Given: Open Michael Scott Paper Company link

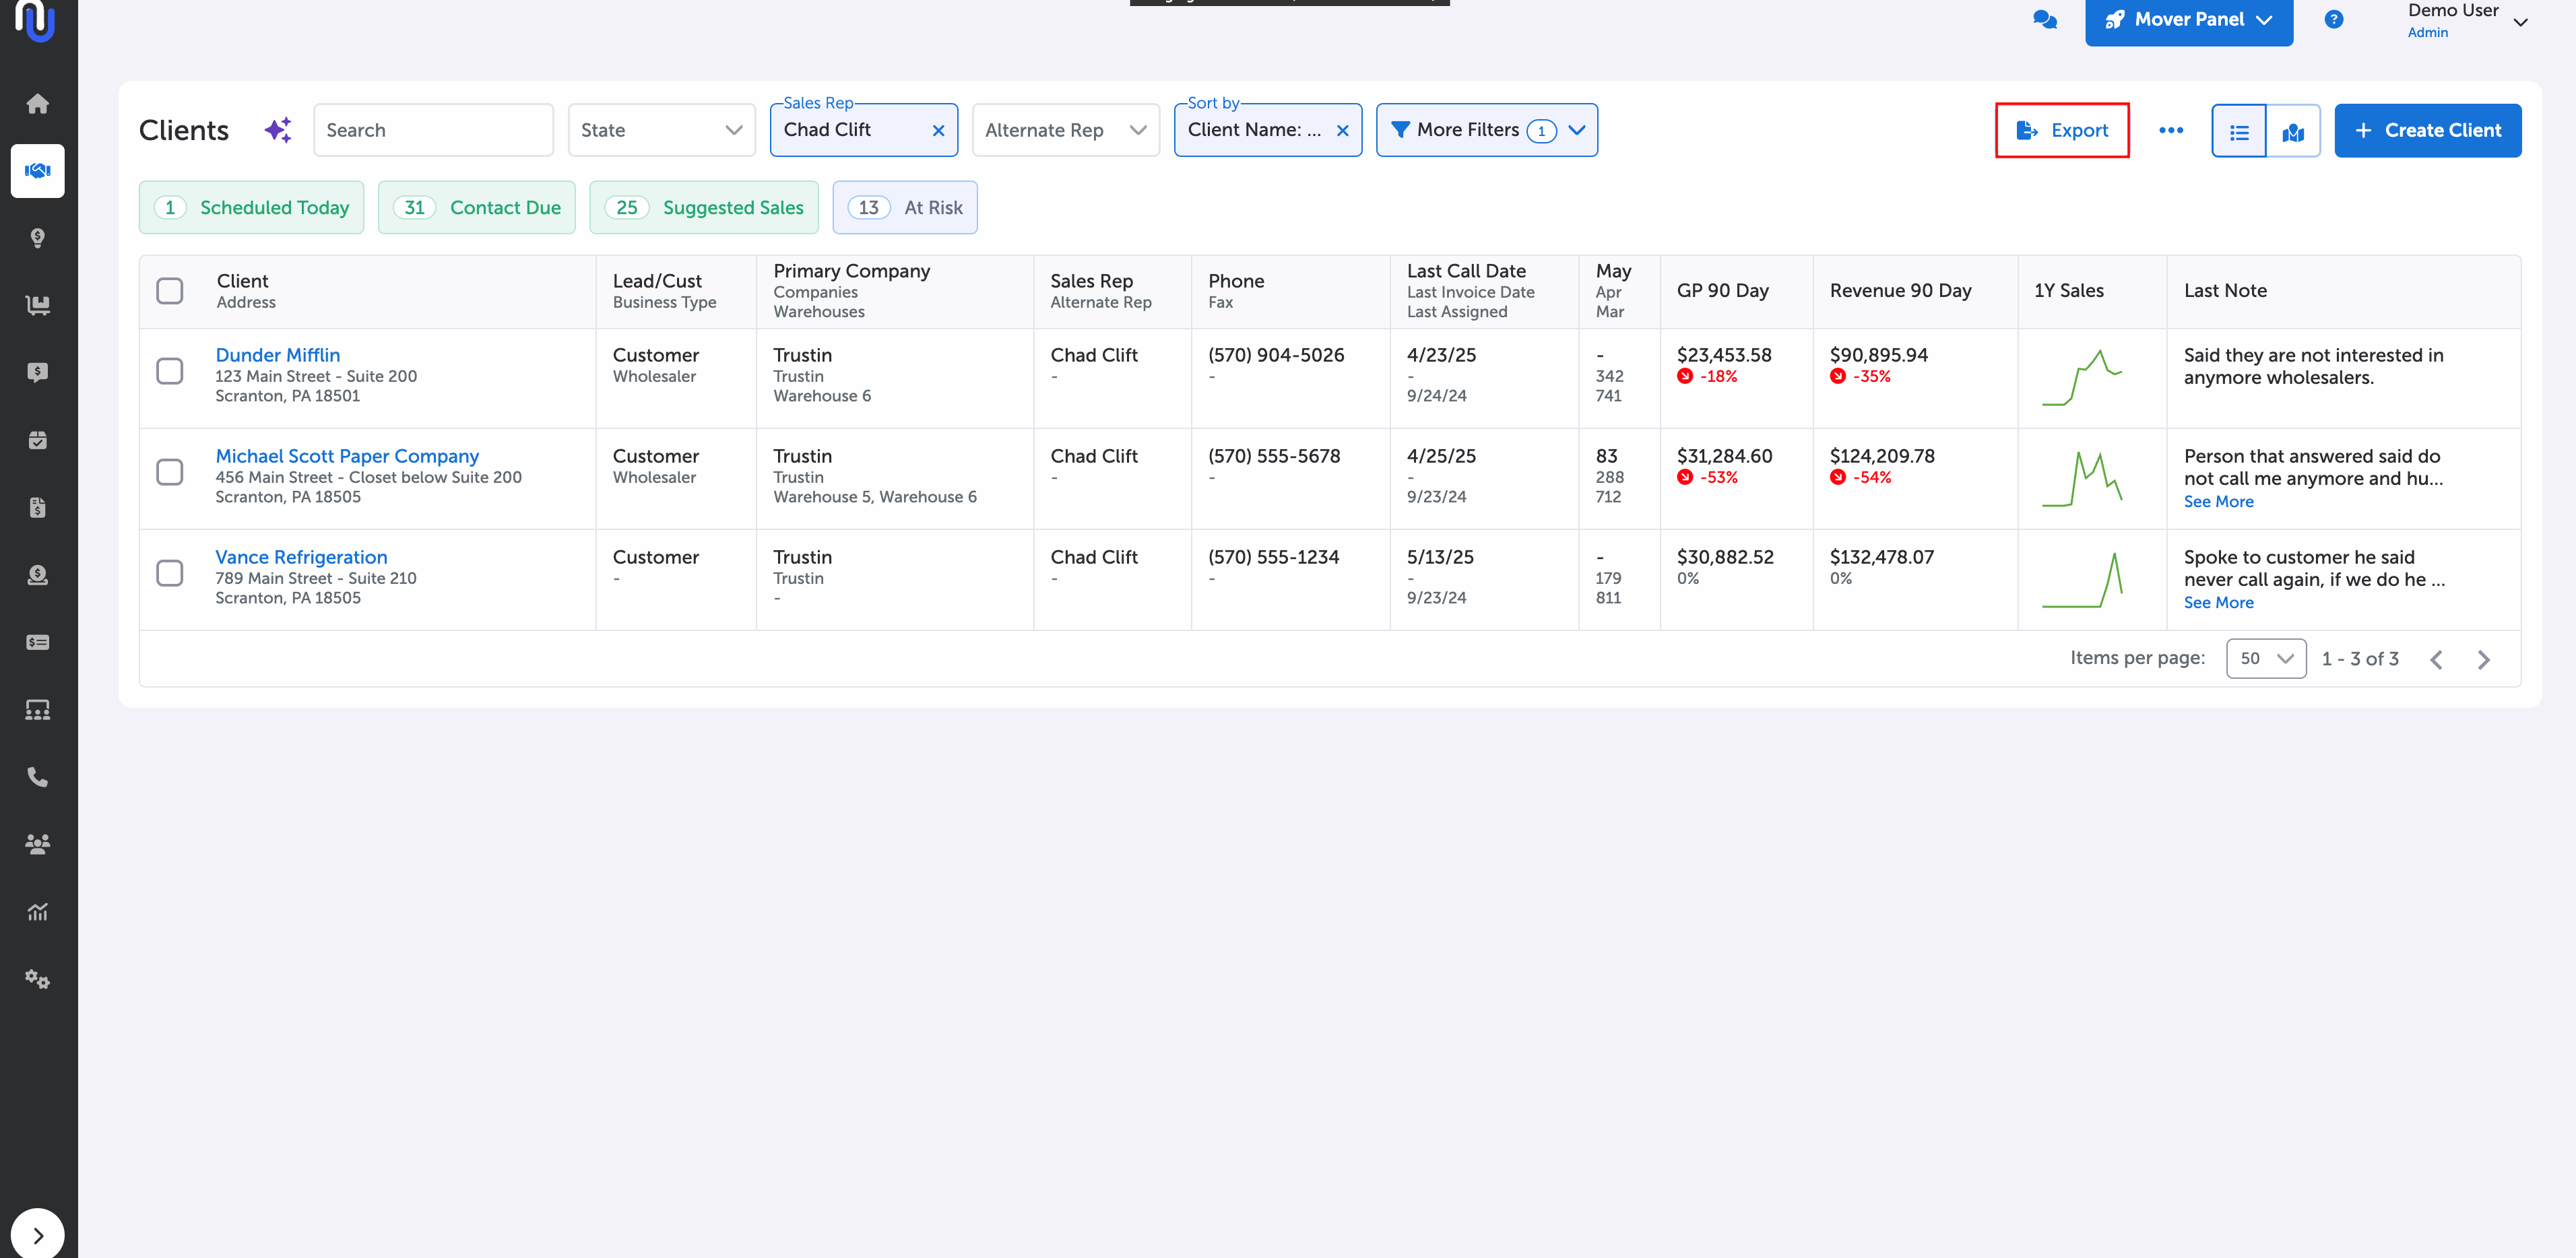Looking at the screenshot, I should (347, 456).
